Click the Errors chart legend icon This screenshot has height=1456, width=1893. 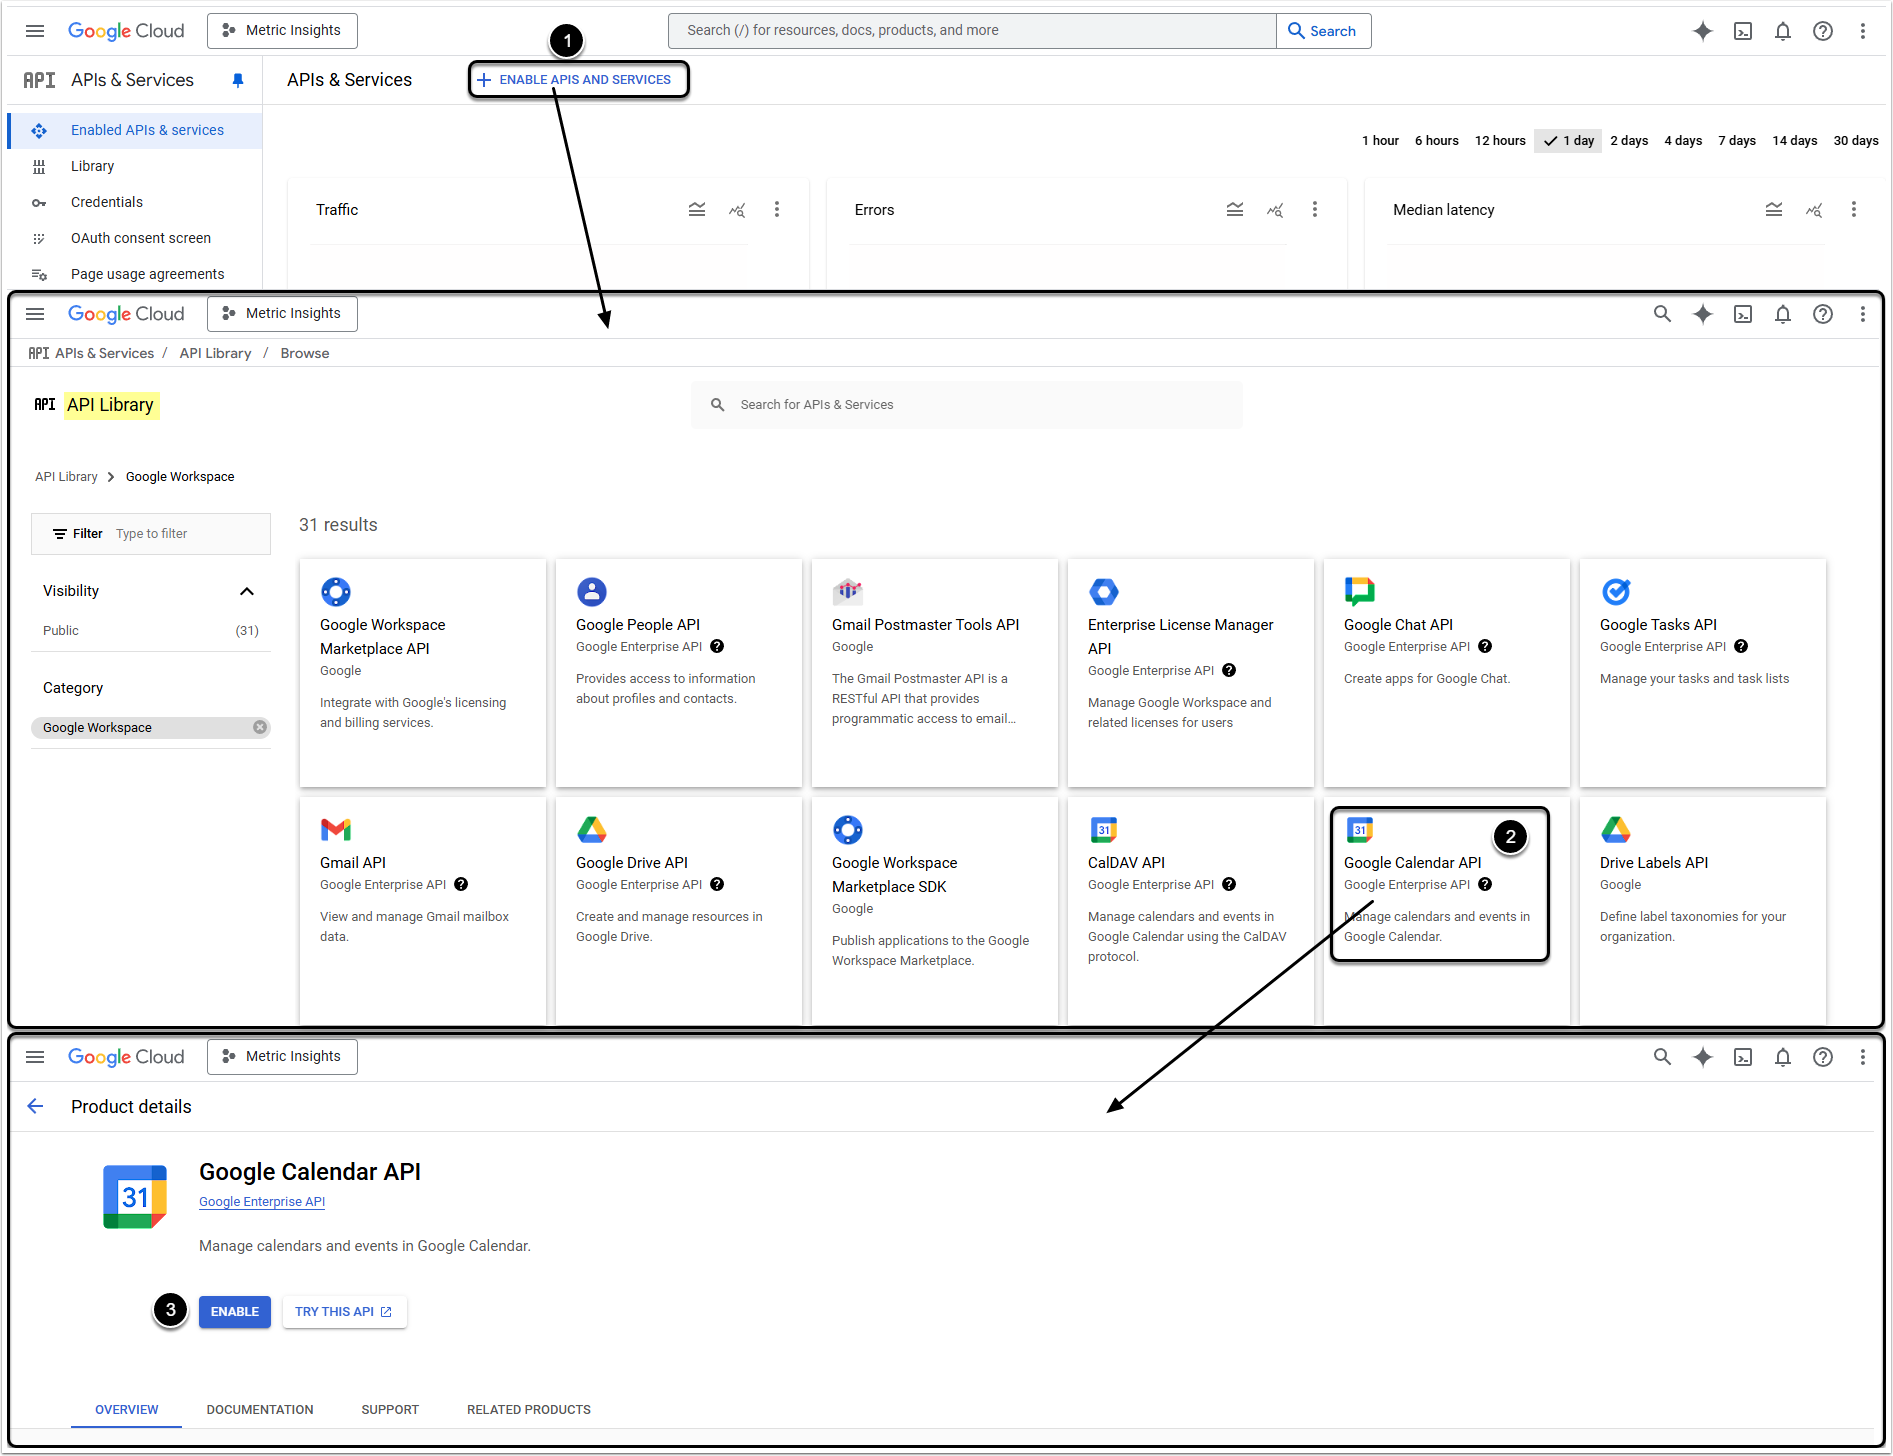pyautogui.click(x=1235, y=210)
